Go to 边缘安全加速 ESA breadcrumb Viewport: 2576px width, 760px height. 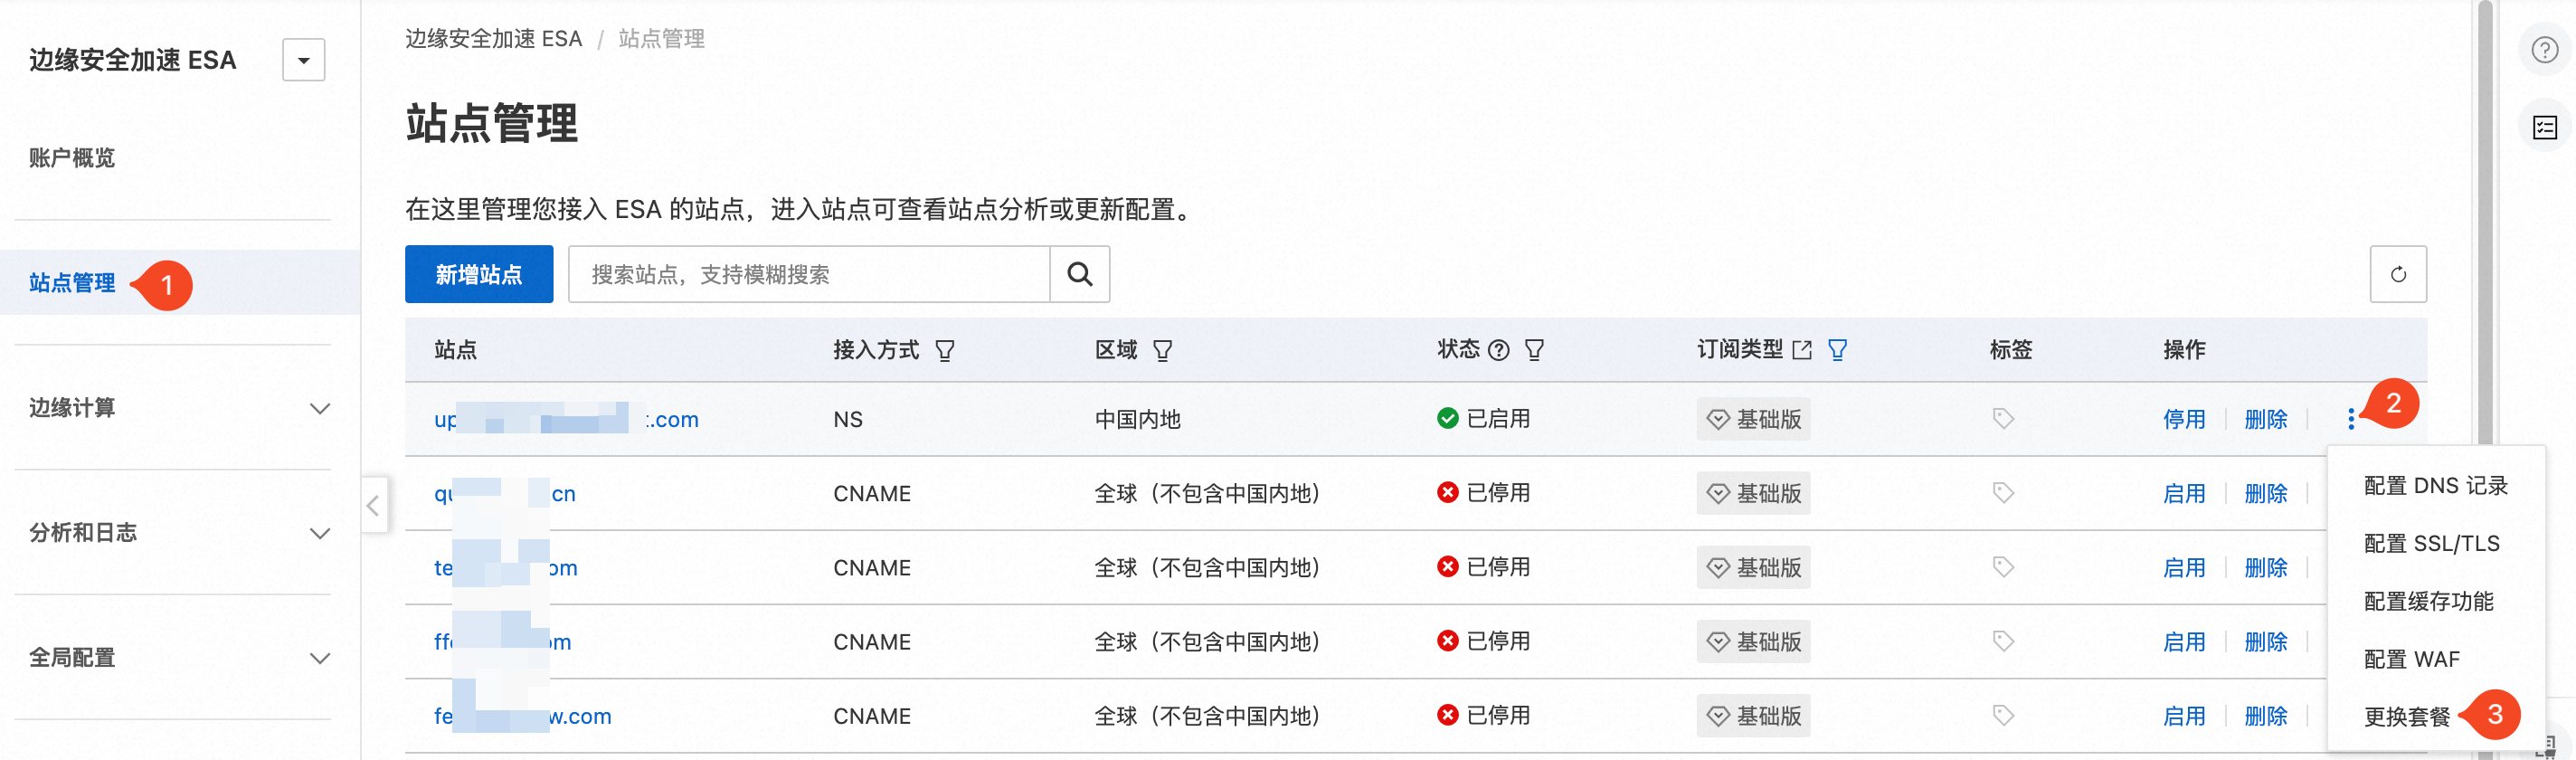tap(493, 39)
